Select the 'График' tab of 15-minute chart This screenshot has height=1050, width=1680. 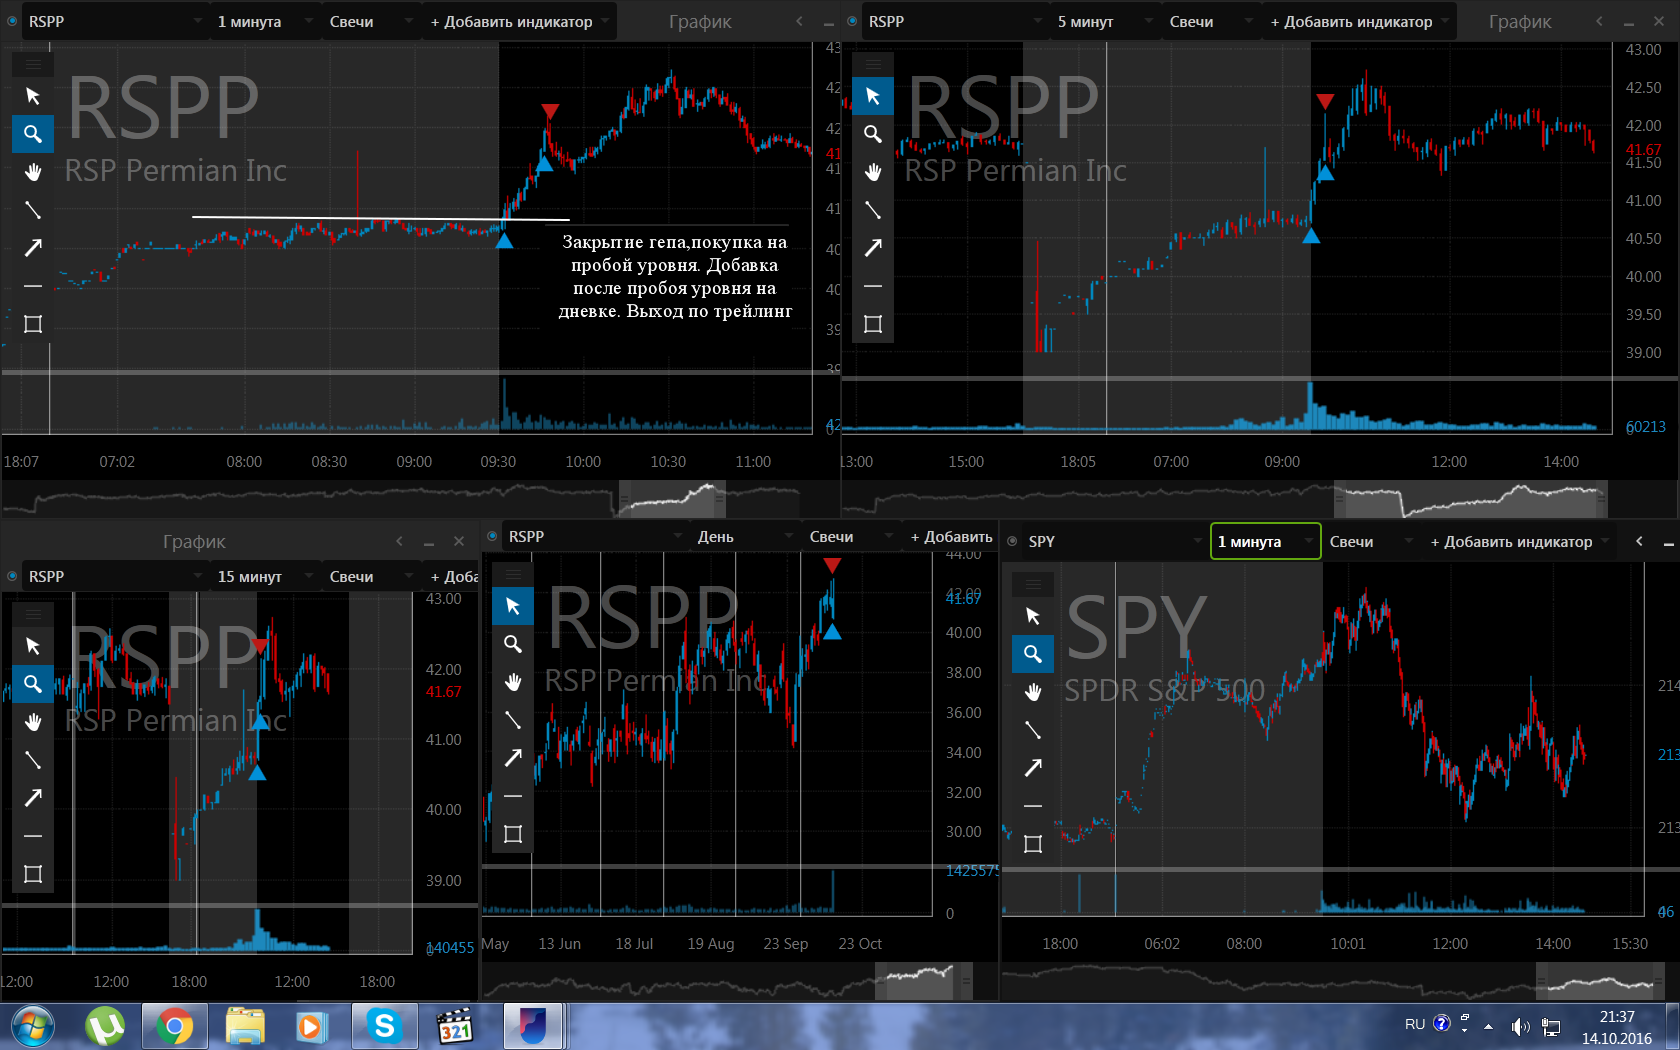[194, 541]
